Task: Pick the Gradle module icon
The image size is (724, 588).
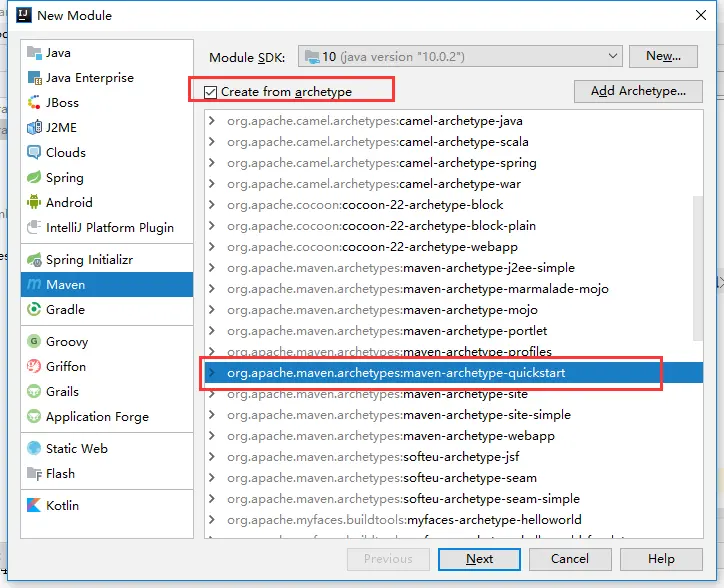Action: [34, 309]
